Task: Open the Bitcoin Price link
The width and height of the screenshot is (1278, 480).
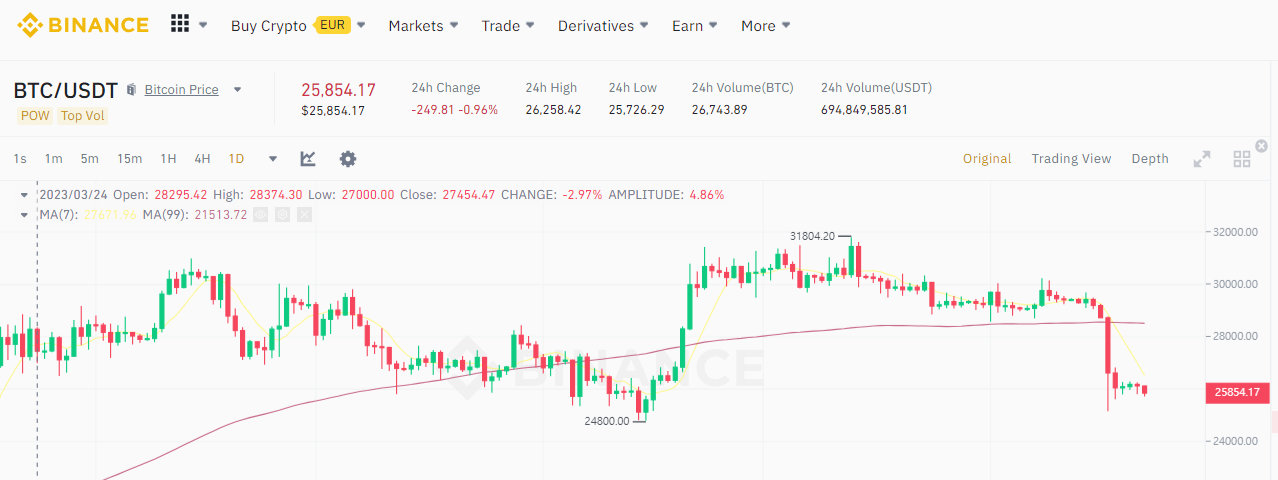Action: [181, 90]
